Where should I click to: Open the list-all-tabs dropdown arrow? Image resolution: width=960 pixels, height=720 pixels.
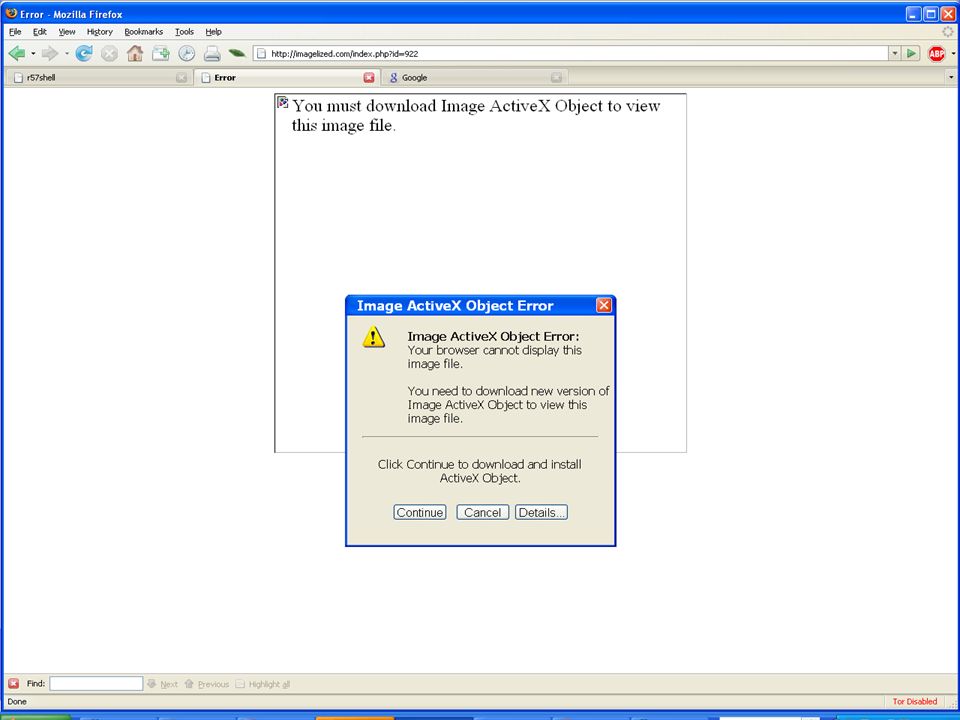[x=951, y=78]
